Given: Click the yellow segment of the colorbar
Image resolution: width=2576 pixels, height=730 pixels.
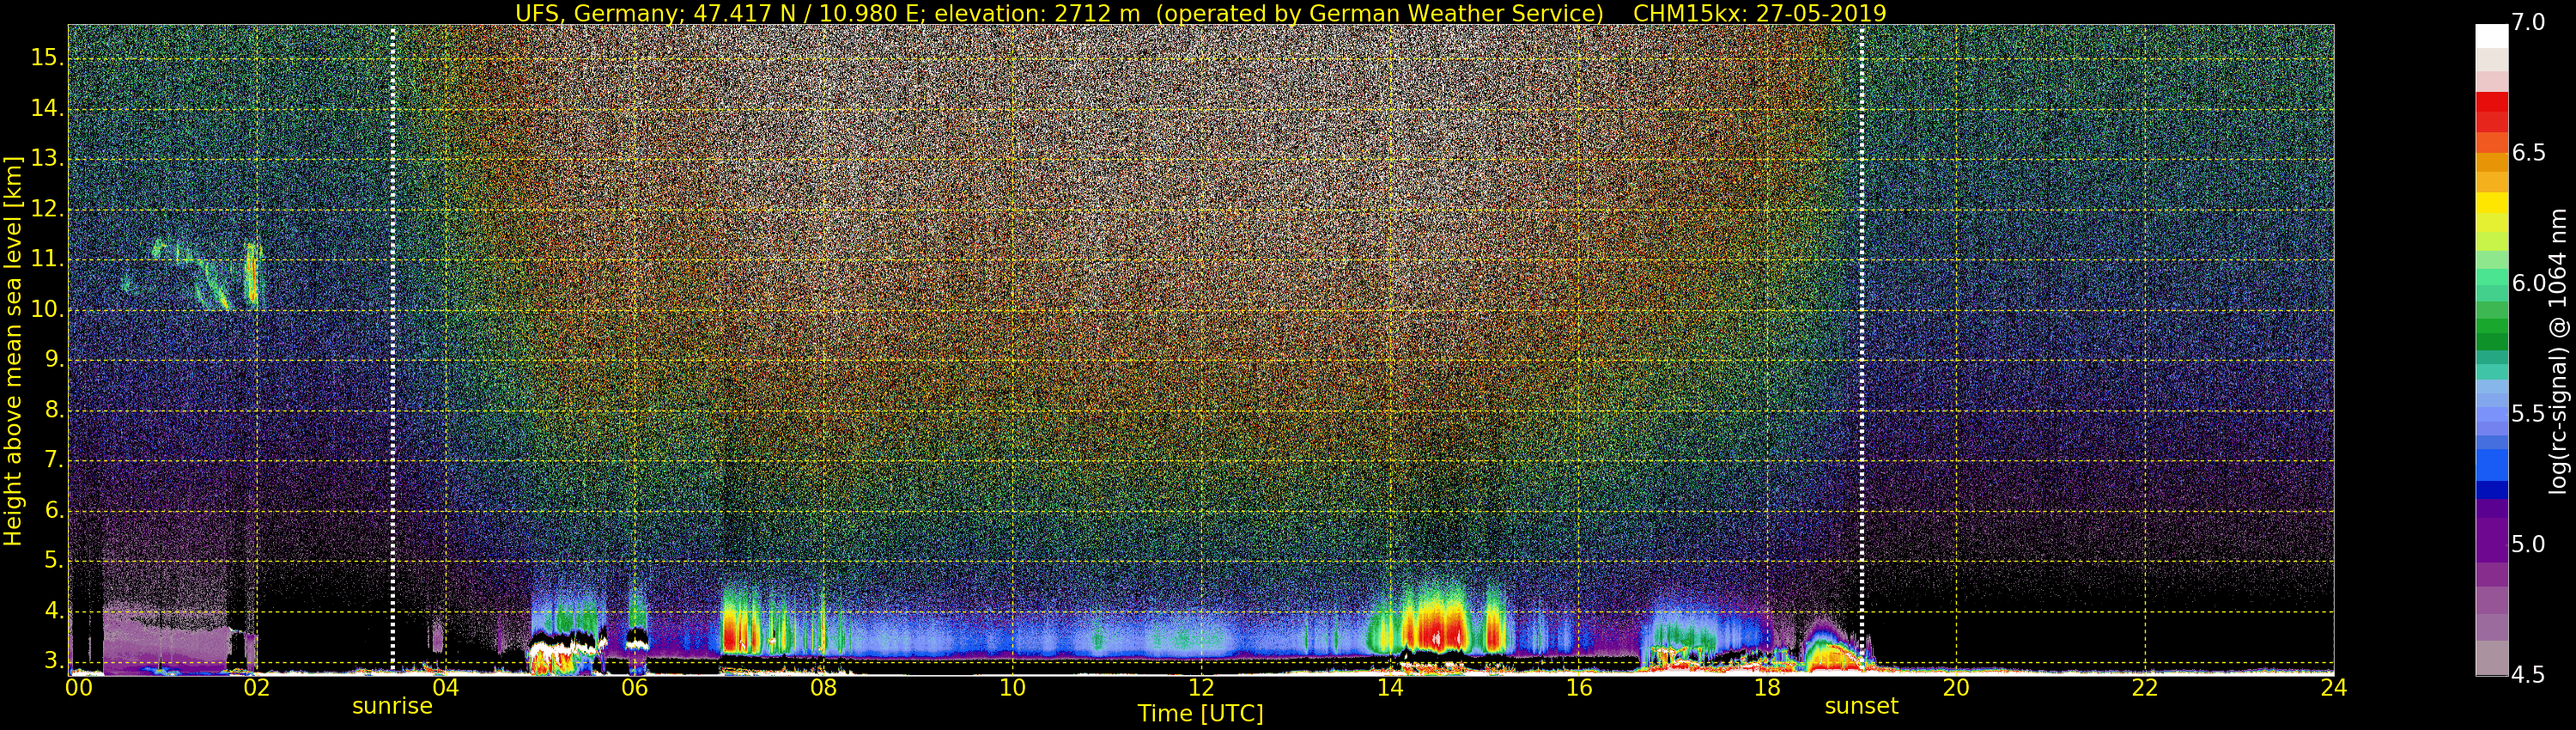Looking at the screenshot, I should tap(2491, 203).
